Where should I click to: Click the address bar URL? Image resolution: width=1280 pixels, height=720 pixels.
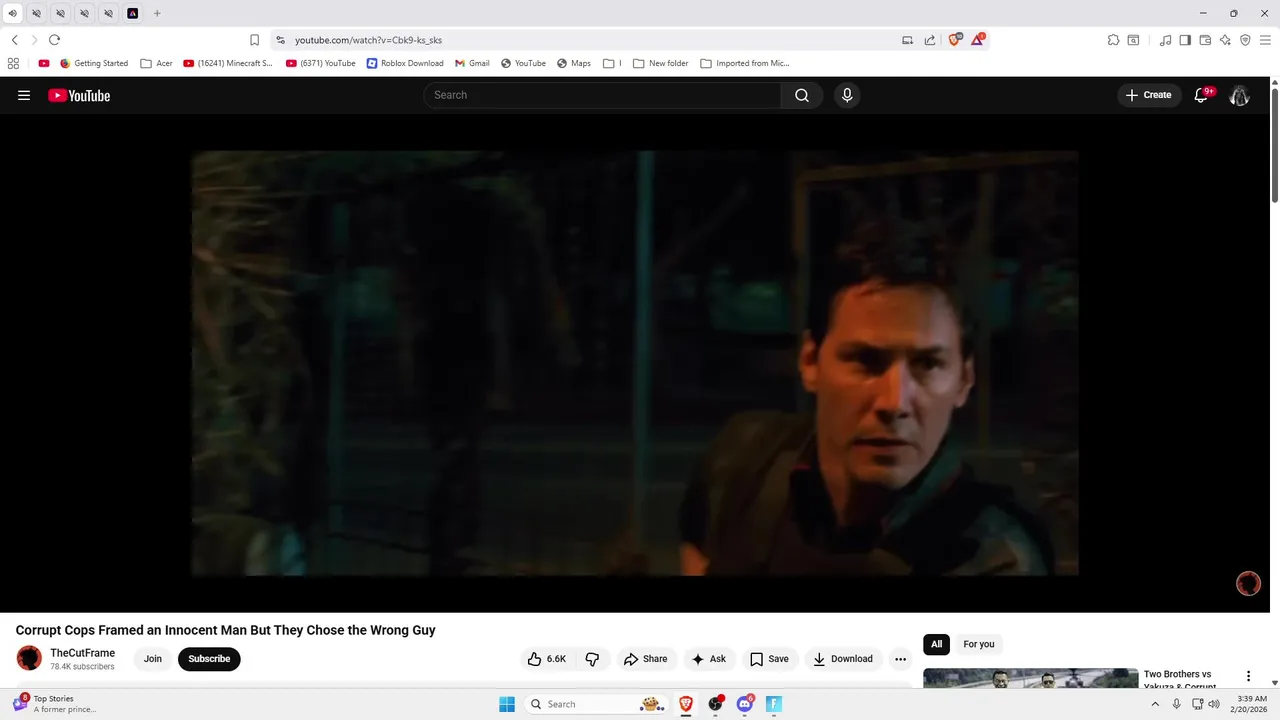coord(368,40)
